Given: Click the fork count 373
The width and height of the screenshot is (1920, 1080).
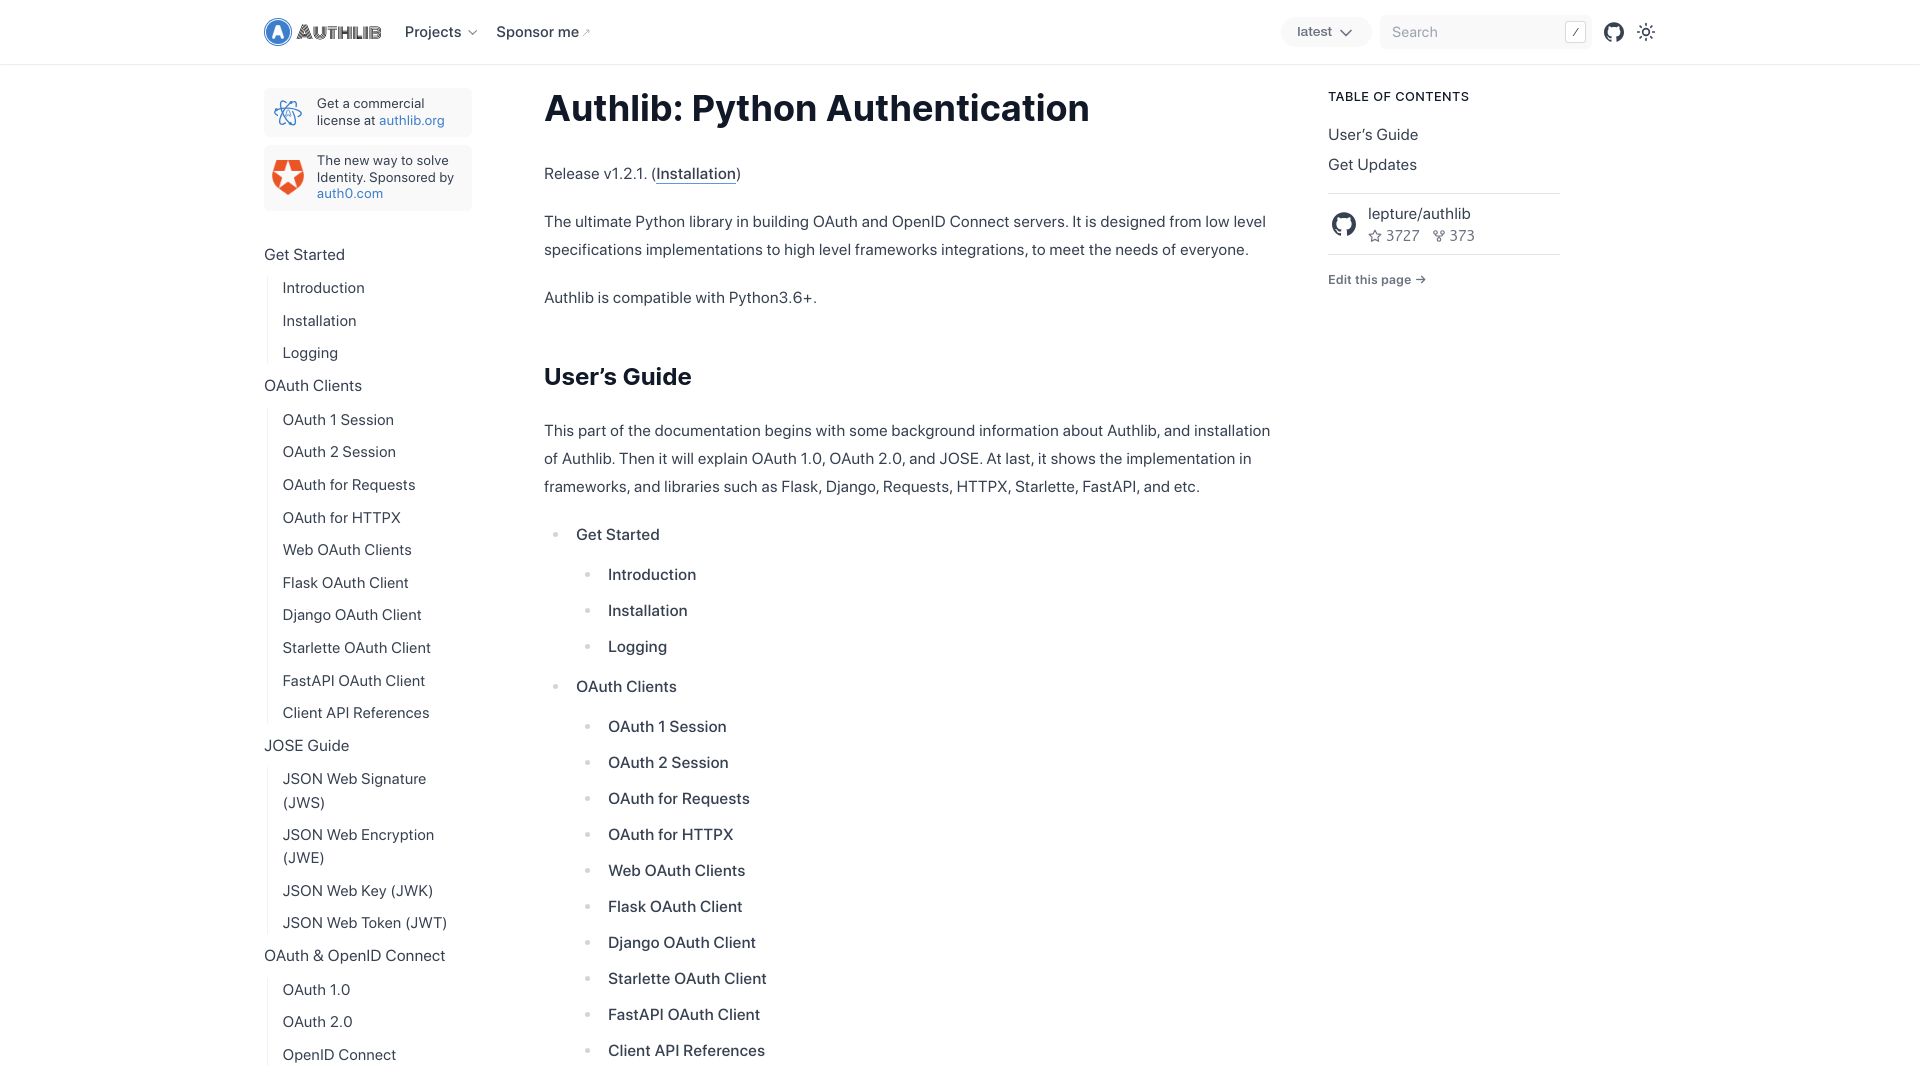Looking at the screenshot, I should 1454,236.
